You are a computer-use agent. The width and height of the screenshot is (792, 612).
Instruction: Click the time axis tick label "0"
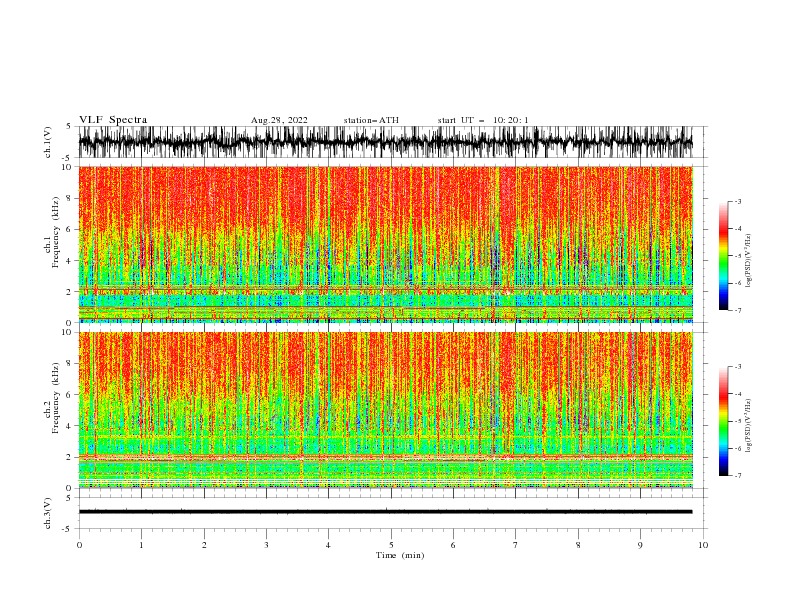coord(79,545)
